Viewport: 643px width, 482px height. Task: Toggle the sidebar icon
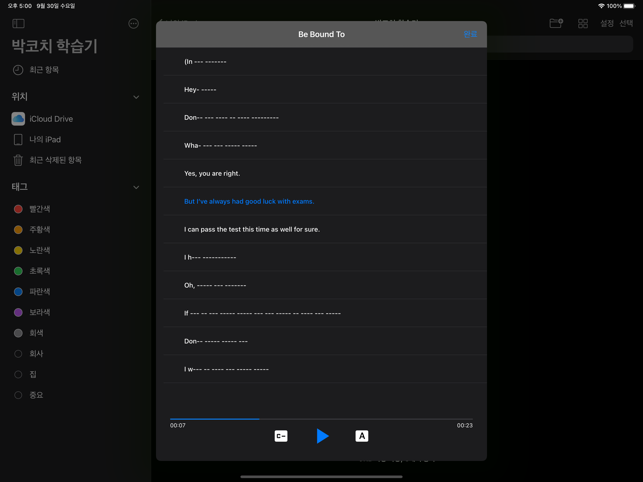pyautogui.click(x=18, y=23)
